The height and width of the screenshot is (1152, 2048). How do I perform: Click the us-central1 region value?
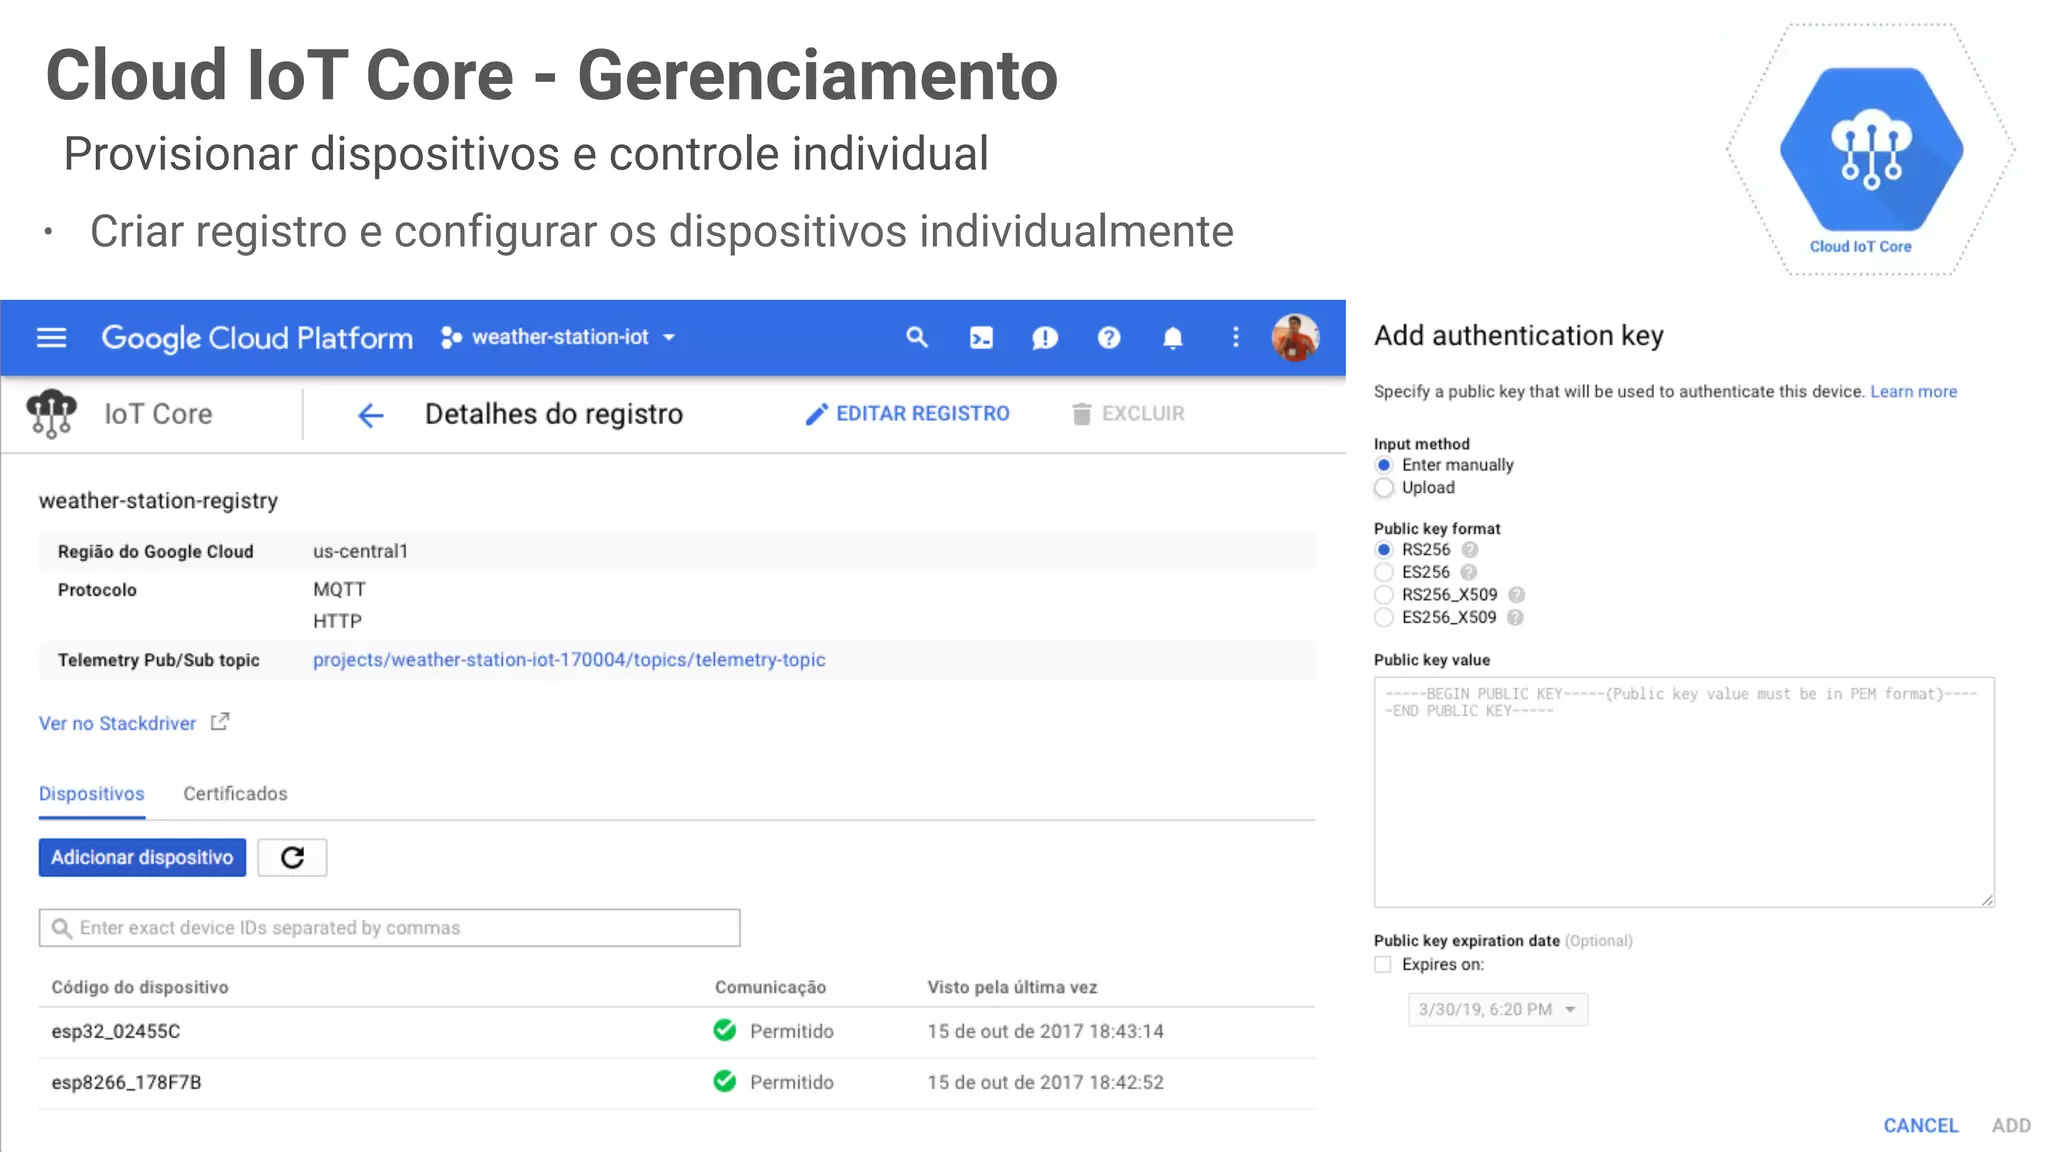tap(360, 551)
